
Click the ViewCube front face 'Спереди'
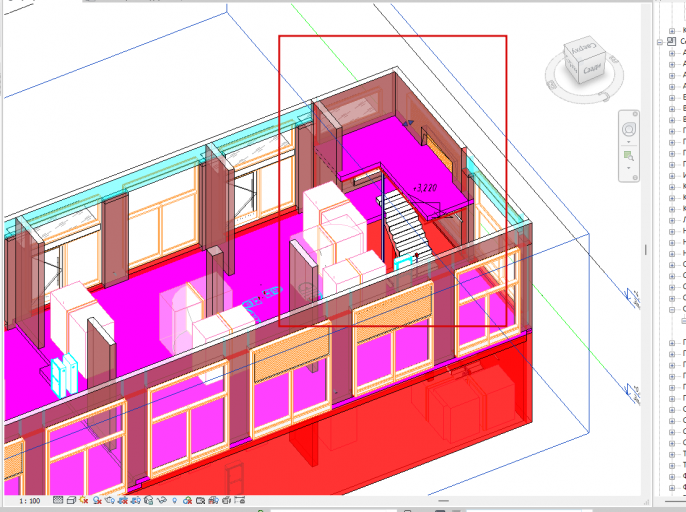593,69
